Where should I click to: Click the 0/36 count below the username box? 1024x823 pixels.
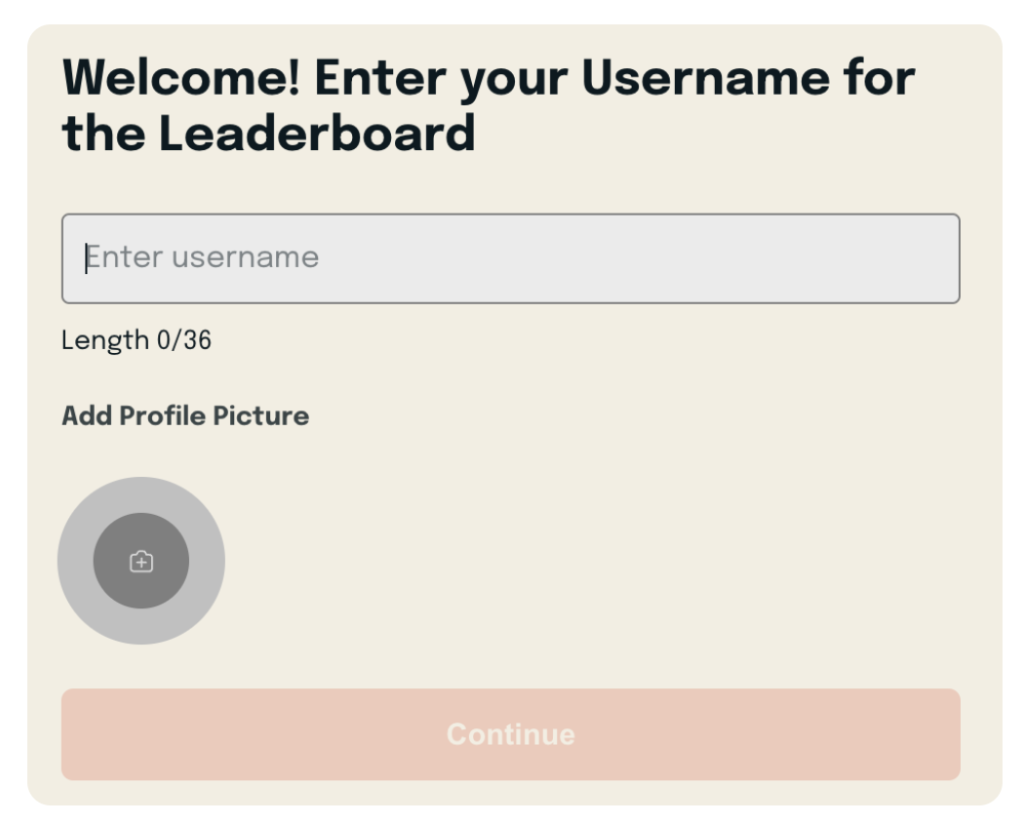(x=184, y=340)
